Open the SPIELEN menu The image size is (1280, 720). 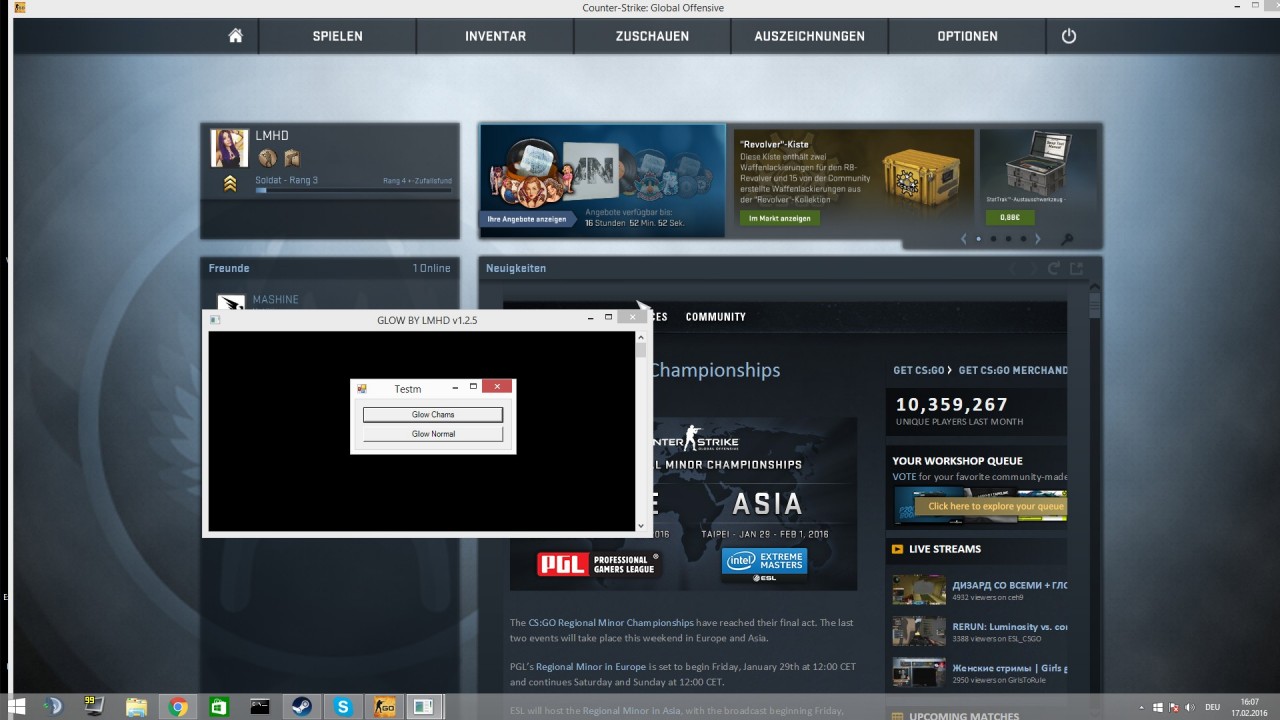pos(338,36)
